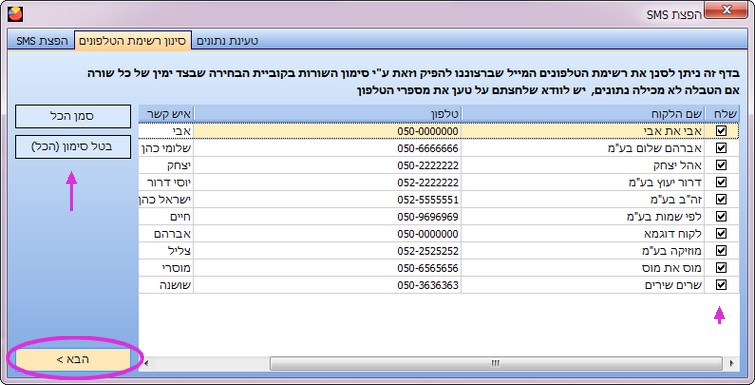Image resolution: width=755 pixels, height=385 pixels.
Task: Click phone number 050-3636363
Action: (428, 285)
